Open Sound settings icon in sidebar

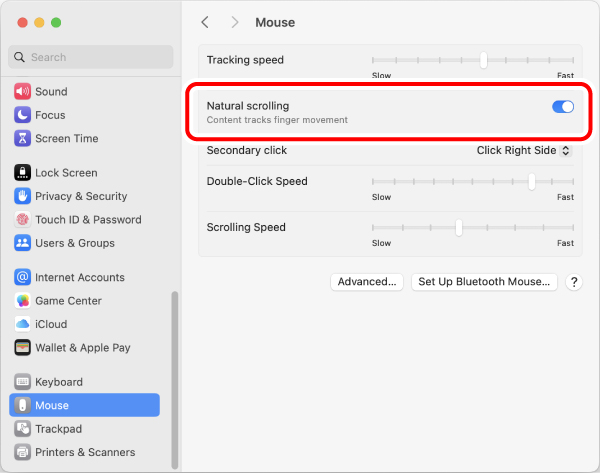(x=23, y=91)
